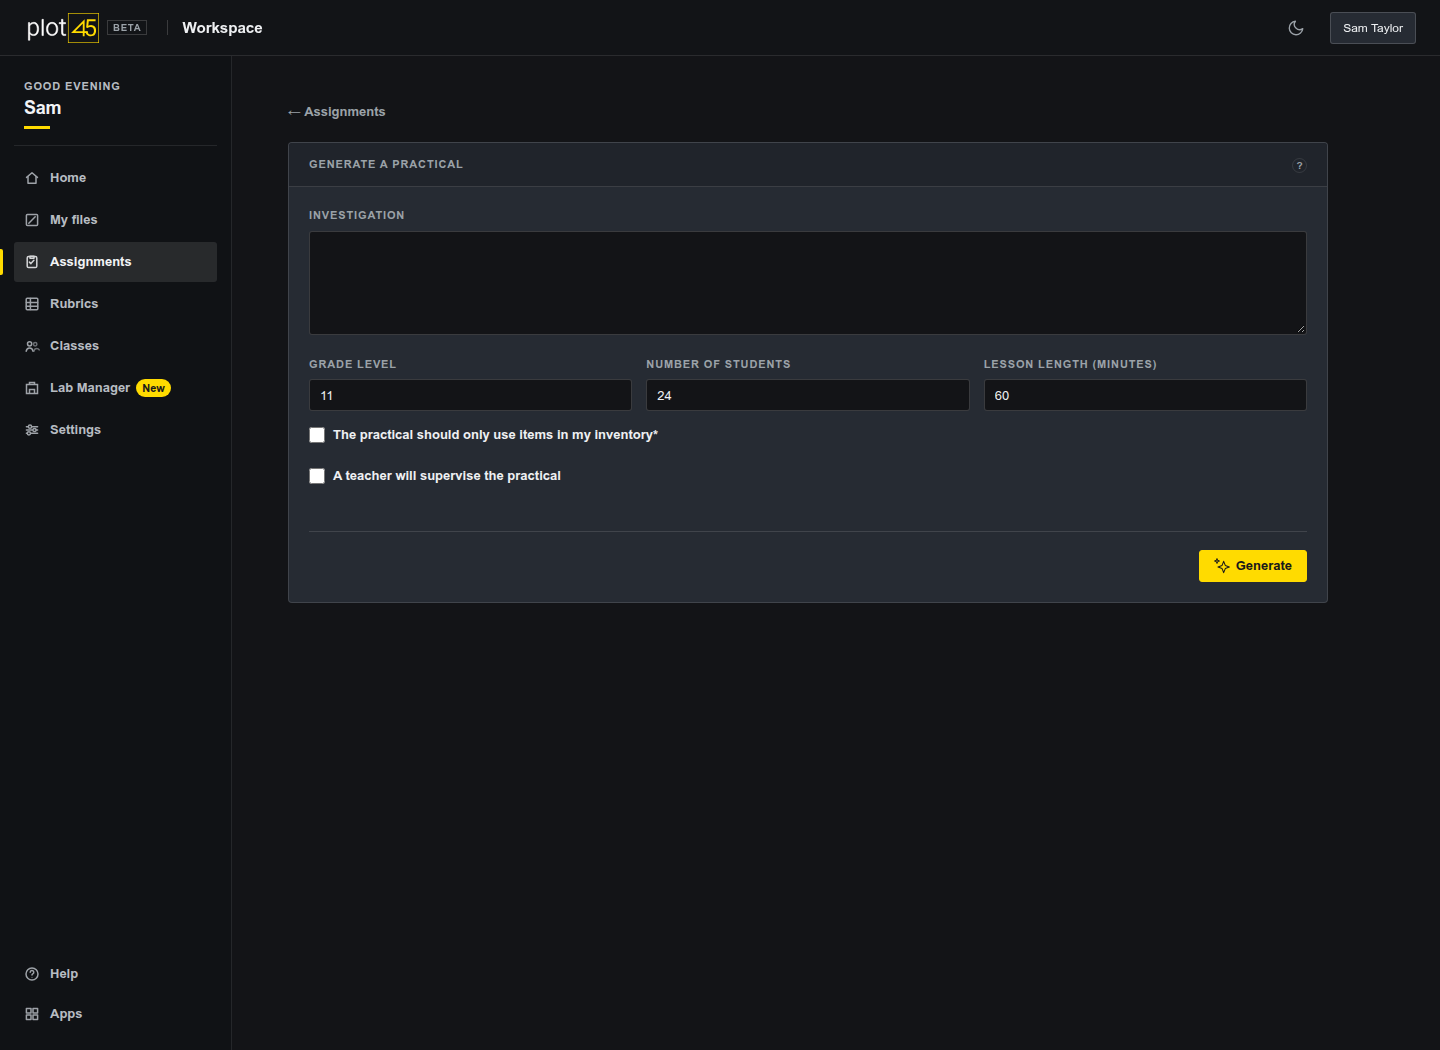1440x1050 pixels.
Task: Click the Lab Manager icon
Action: pos(32,388)
